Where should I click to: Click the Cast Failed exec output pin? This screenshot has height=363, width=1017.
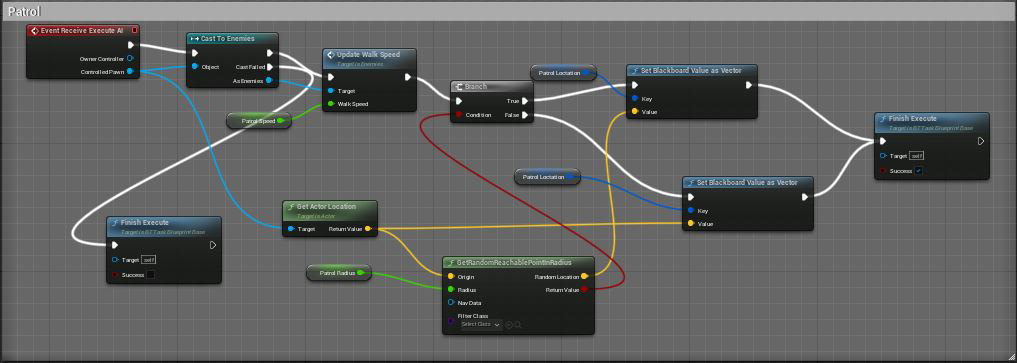(x=270, y=67)
